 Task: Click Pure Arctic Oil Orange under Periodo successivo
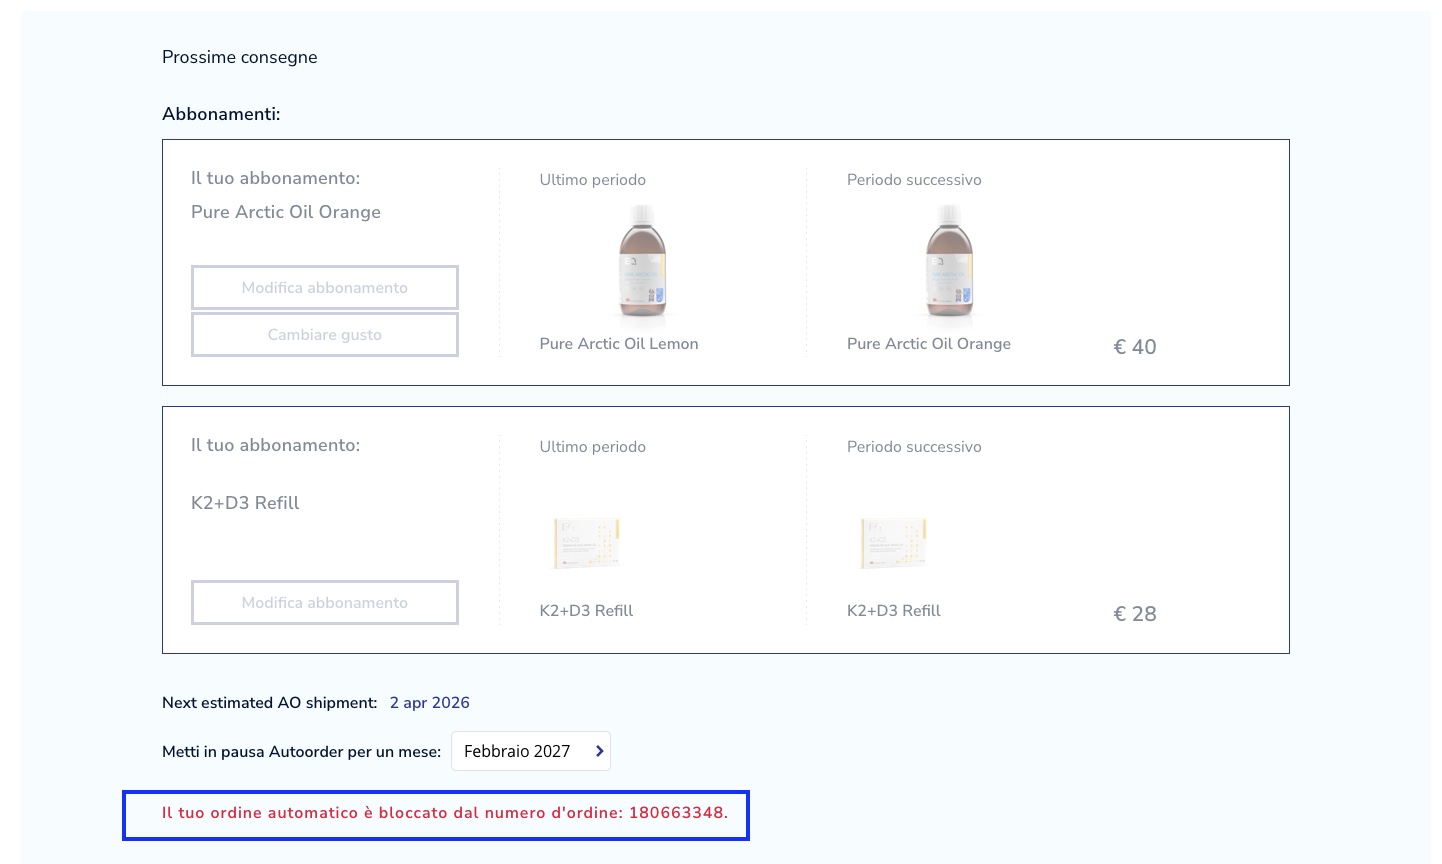[929, 344]
